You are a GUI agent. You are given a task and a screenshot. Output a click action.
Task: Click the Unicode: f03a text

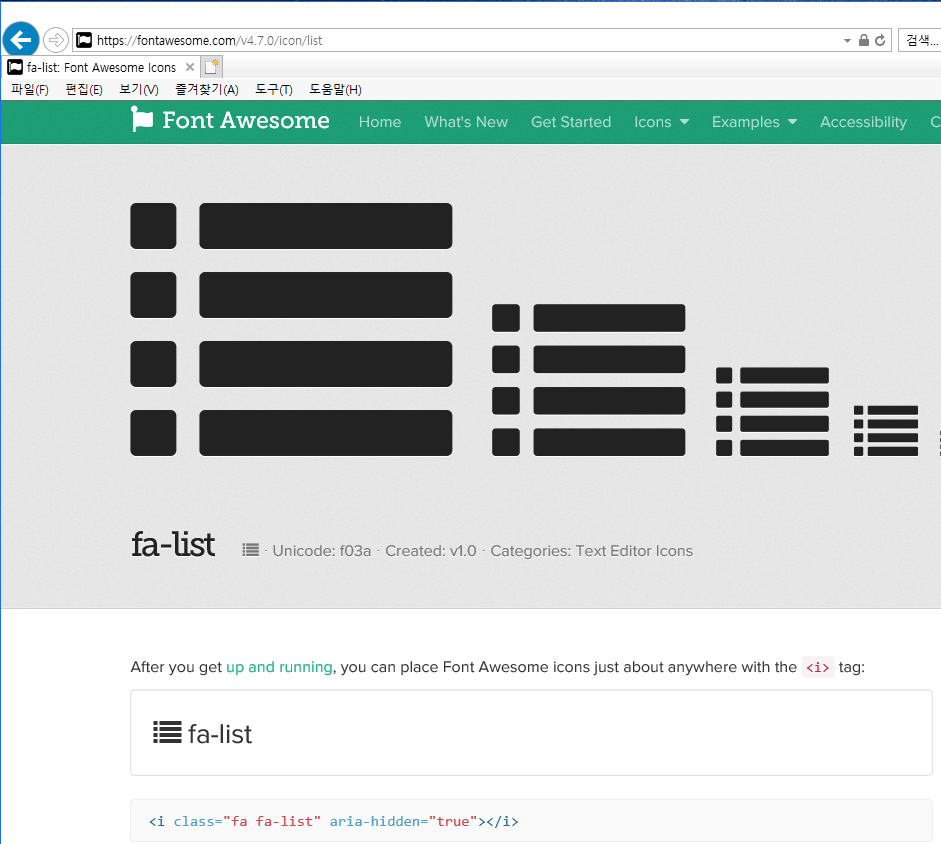[322, 551]
